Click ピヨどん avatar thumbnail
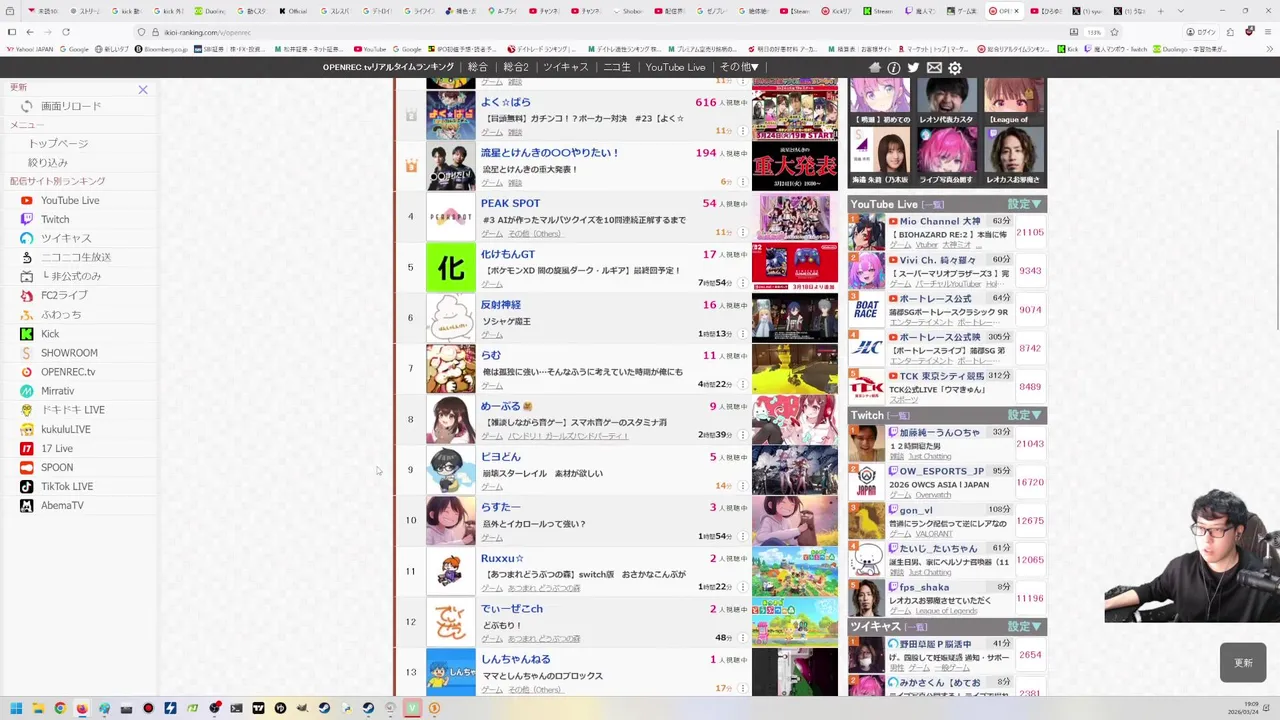Image resolution: width=1280 pixels, height=720 pixels. (451, 470)
